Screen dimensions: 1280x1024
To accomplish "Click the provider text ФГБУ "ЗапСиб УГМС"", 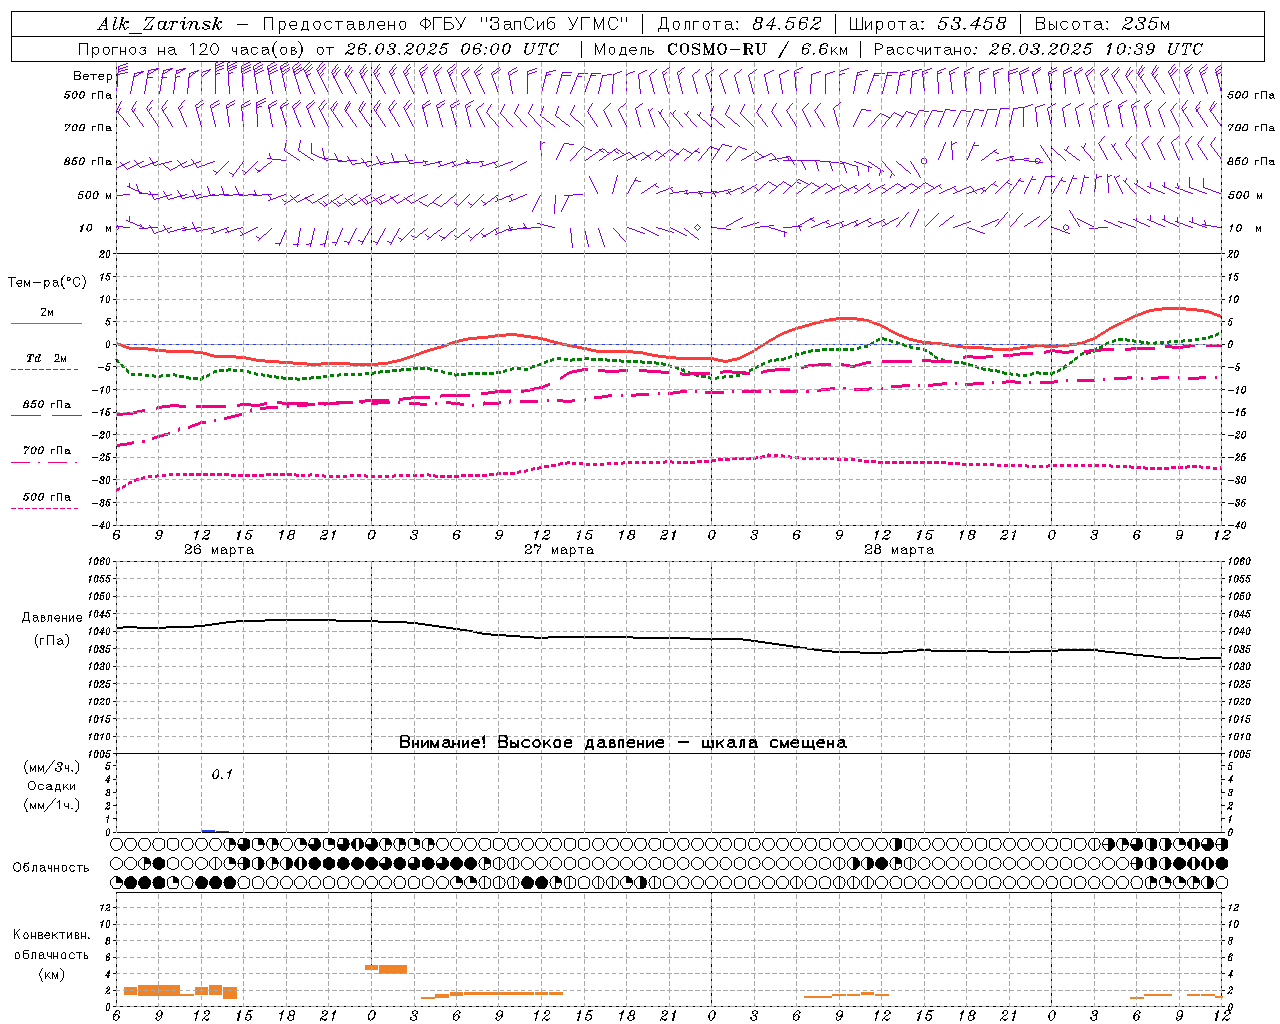I will tap(526, 24).
